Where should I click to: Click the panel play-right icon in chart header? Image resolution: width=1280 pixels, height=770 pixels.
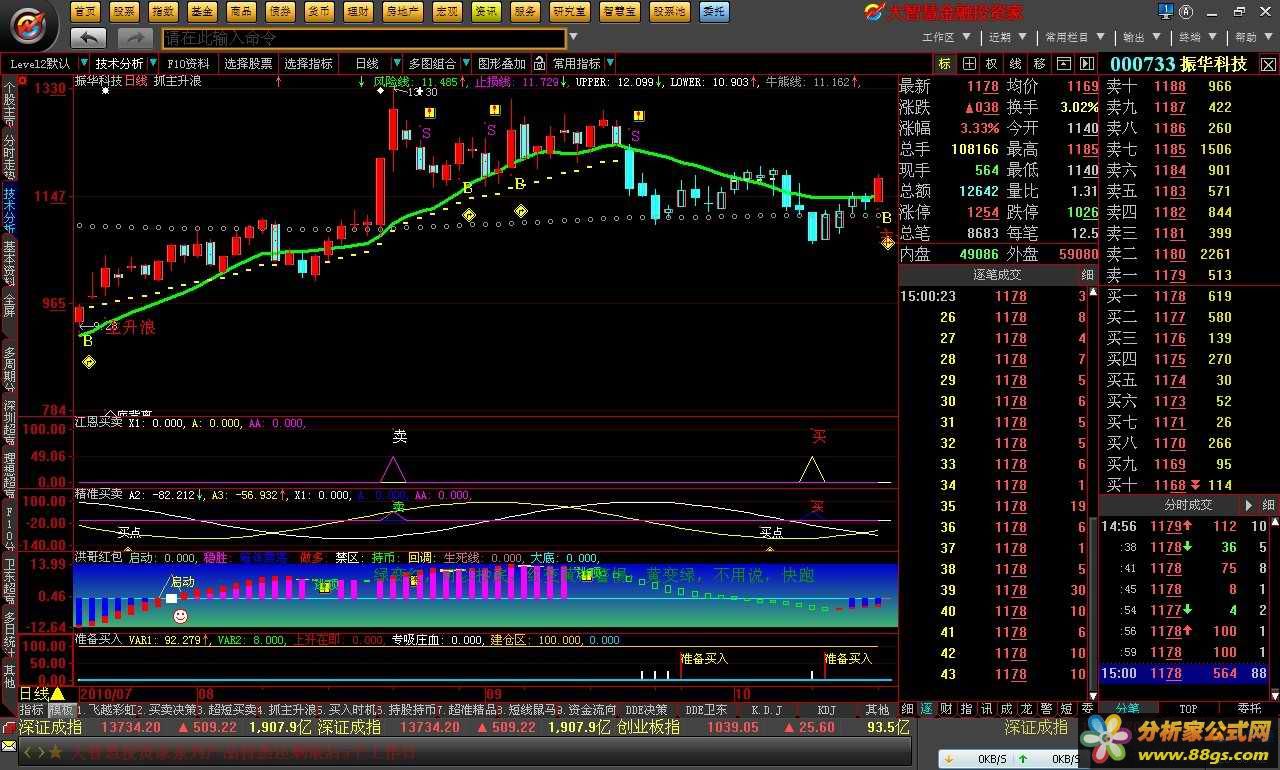(x=1086, y=63)
